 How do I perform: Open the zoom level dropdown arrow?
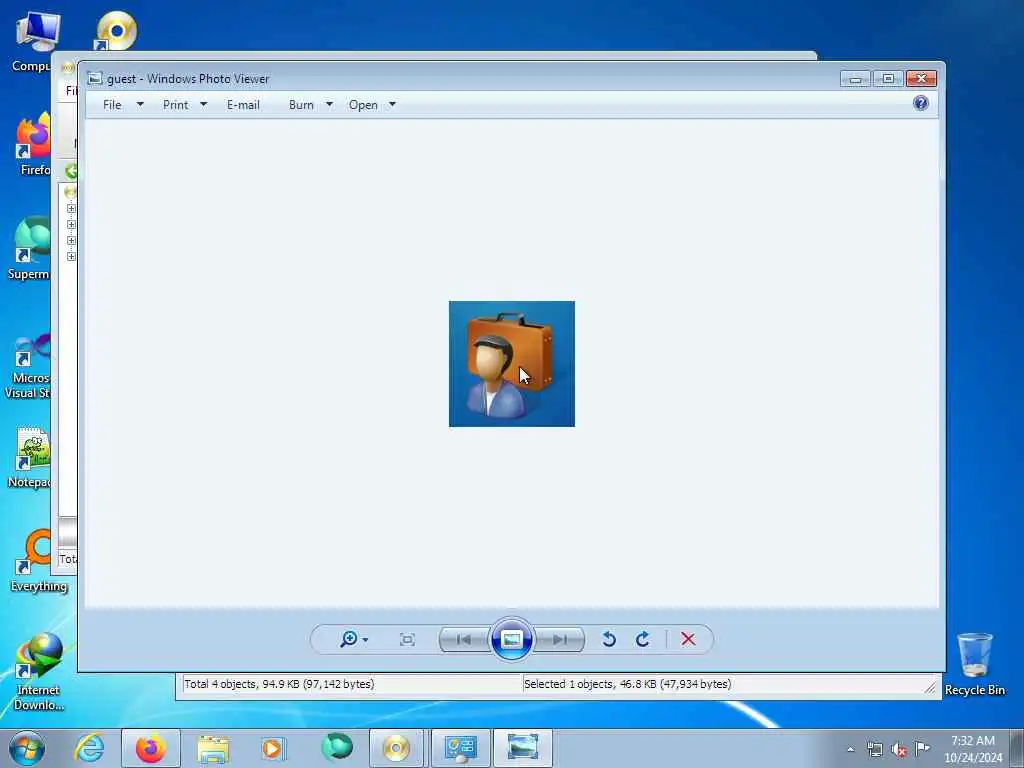point(365,640)
